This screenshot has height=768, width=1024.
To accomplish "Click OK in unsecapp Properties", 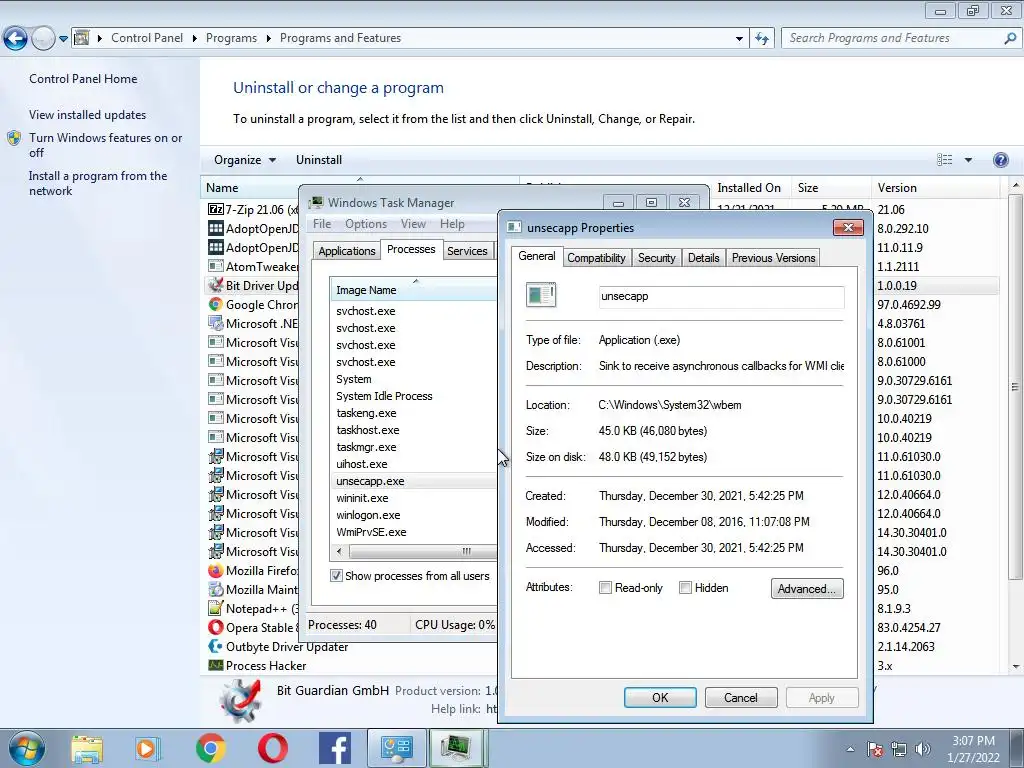I will [x=660, y=697].
